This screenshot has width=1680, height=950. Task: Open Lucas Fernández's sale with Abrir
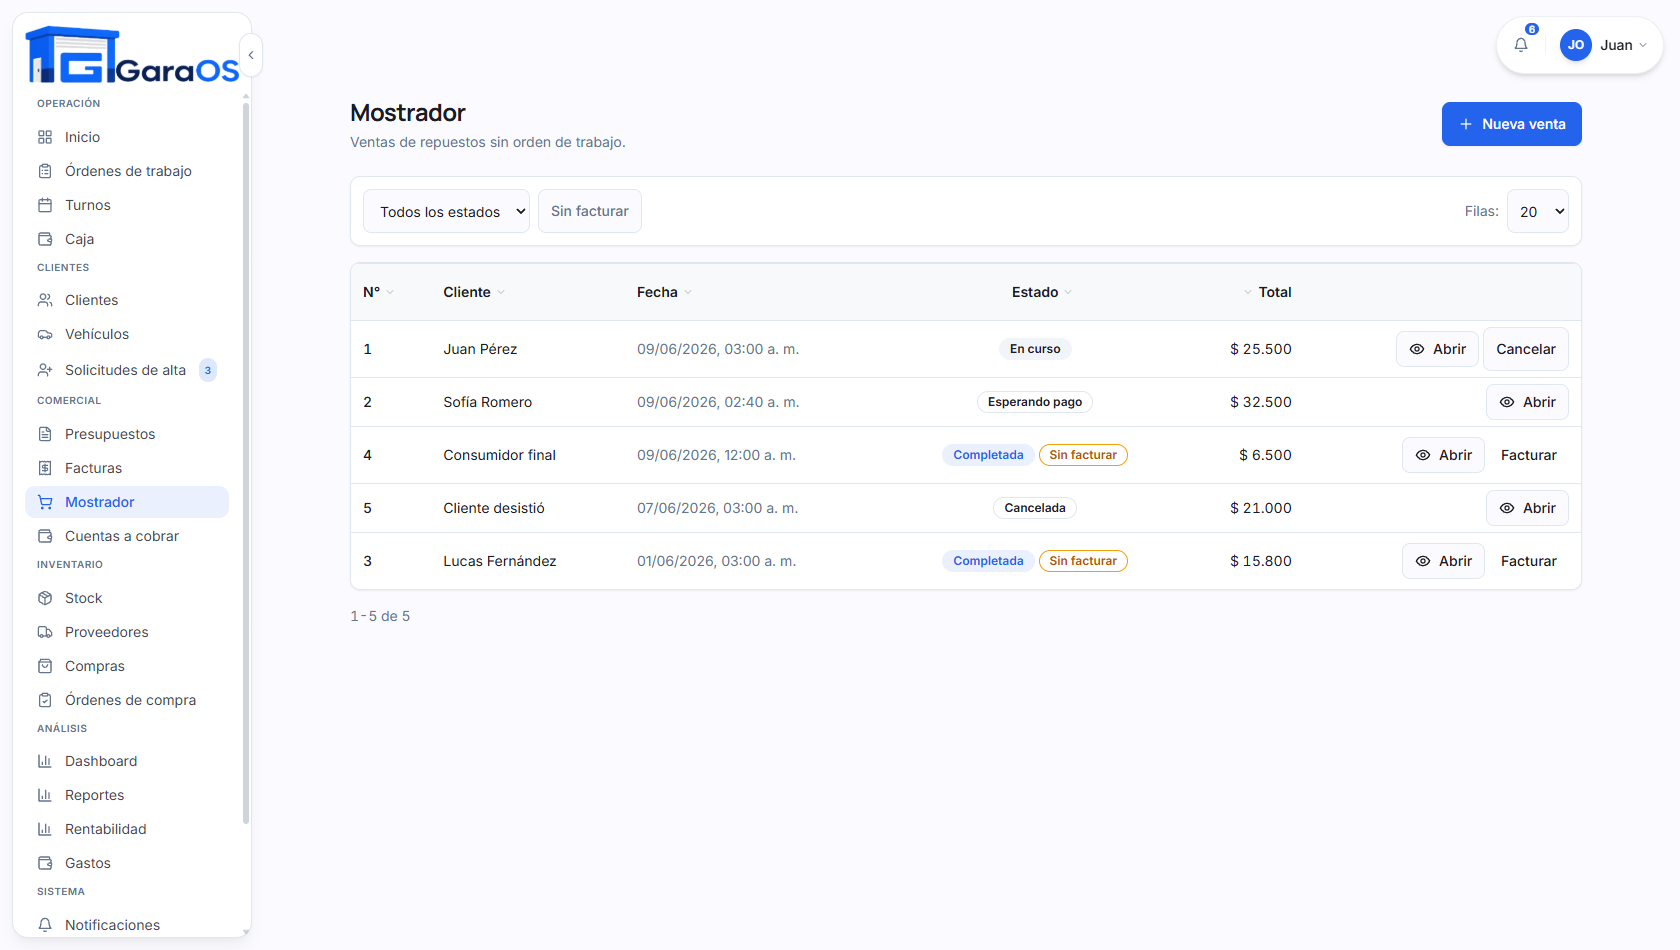1443,561
